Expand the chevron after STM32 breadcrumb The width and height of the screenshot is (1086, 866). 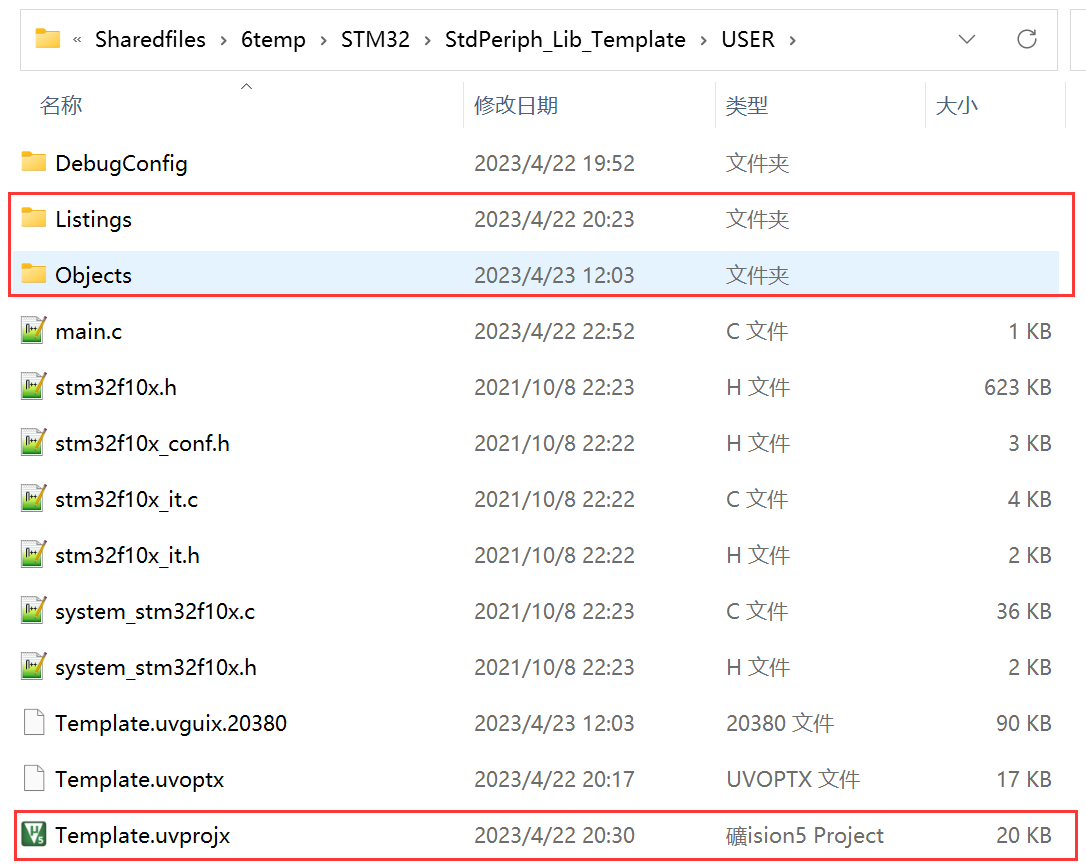pos(427,40)
